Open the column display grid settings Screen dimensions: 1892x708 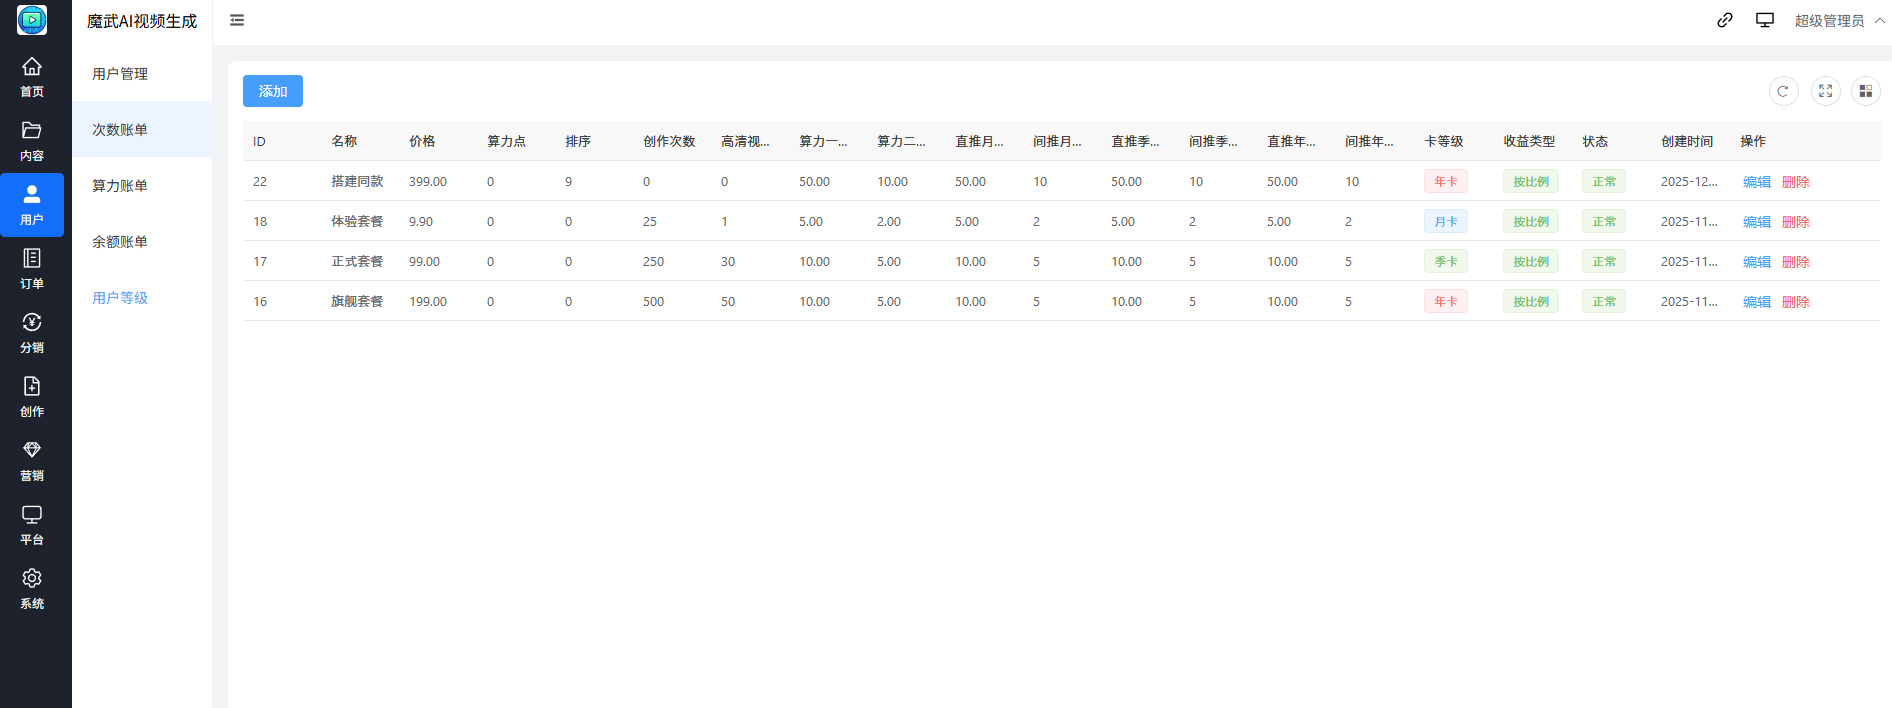click(1865, 91)
